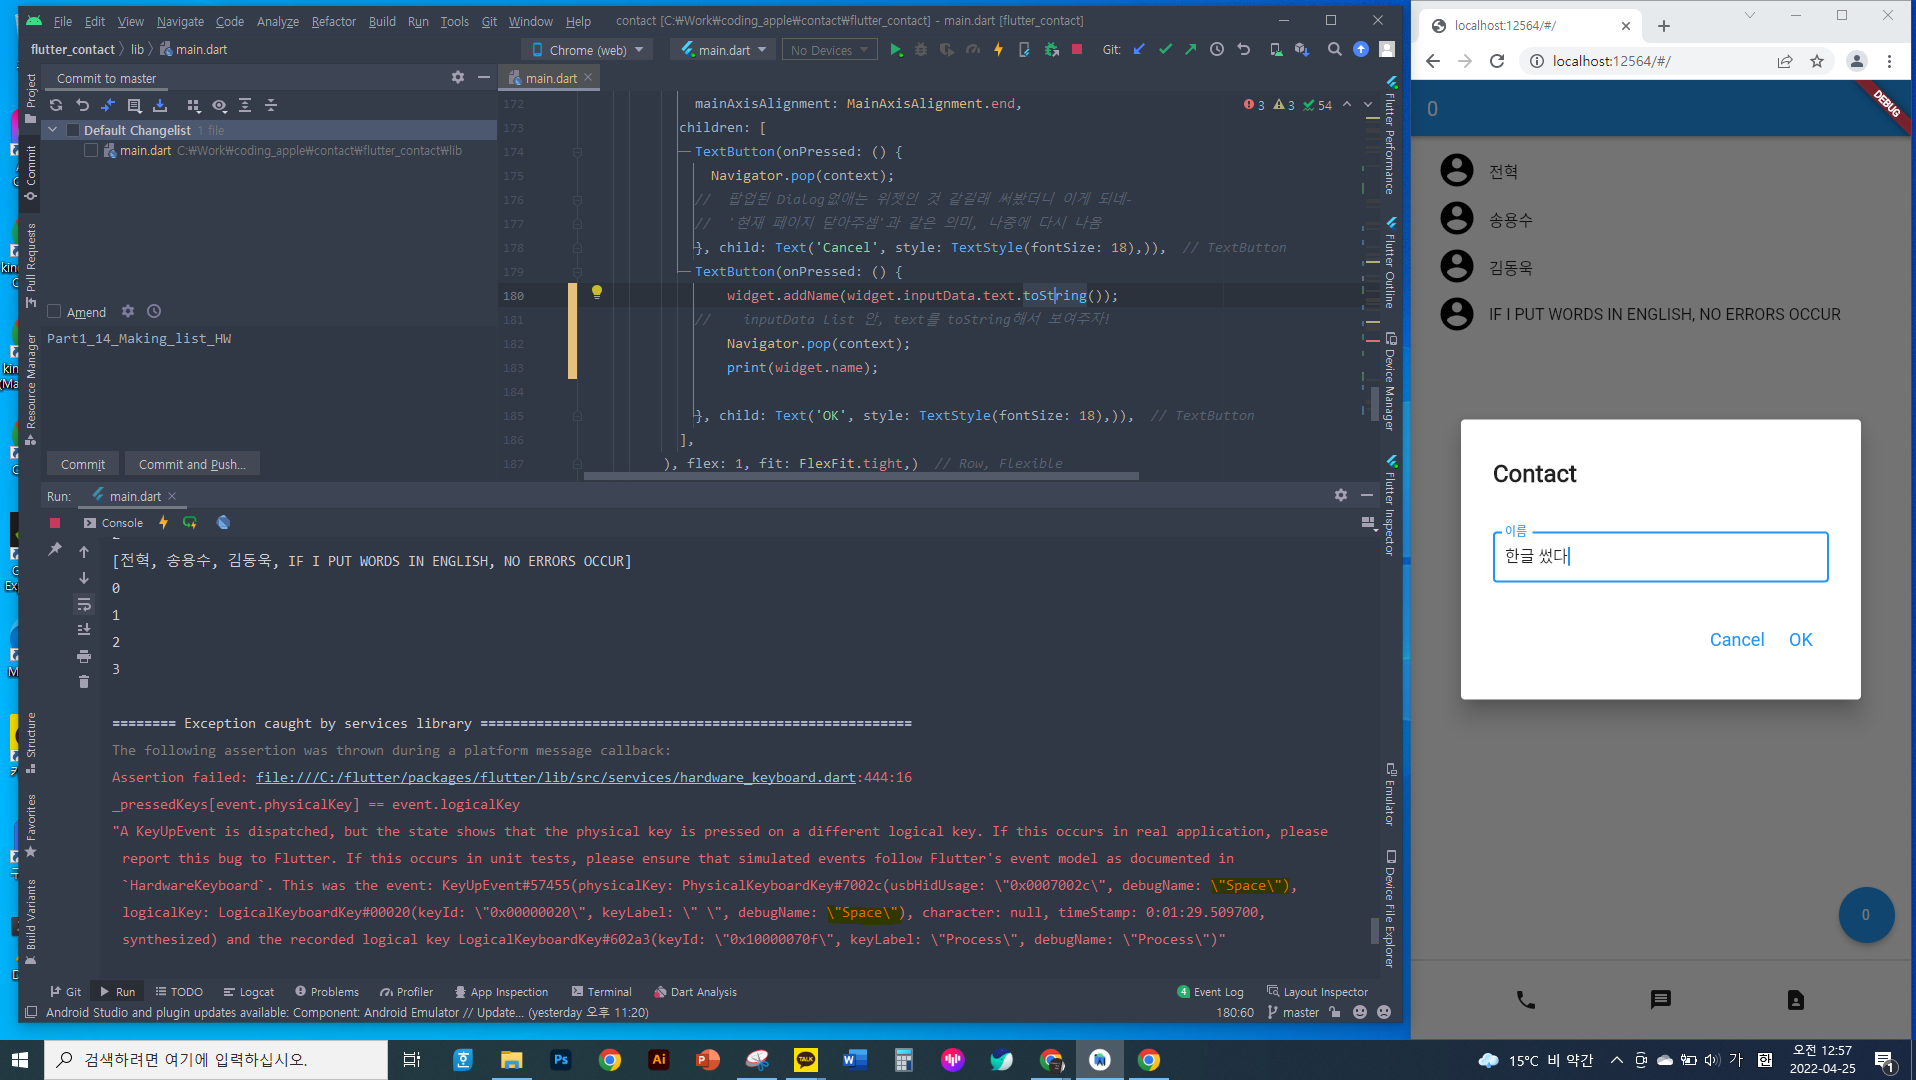Viewport: 1916px width, 1080px height.
Task: Open the Refactor menu
Action: 333,21
